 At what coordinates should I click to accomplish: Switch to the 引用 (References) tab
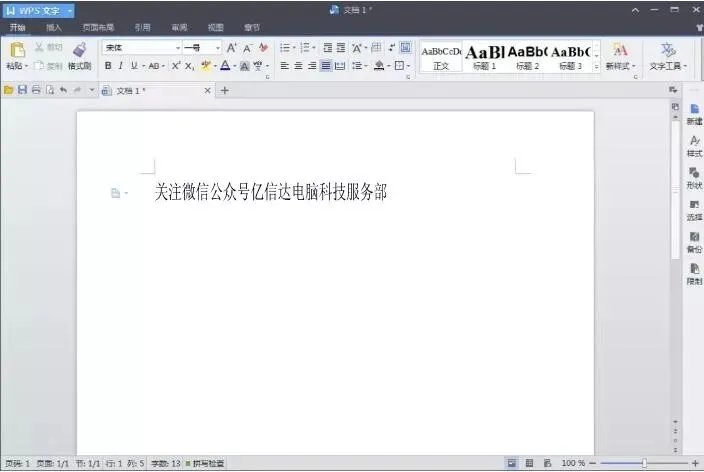coord(142,27)
